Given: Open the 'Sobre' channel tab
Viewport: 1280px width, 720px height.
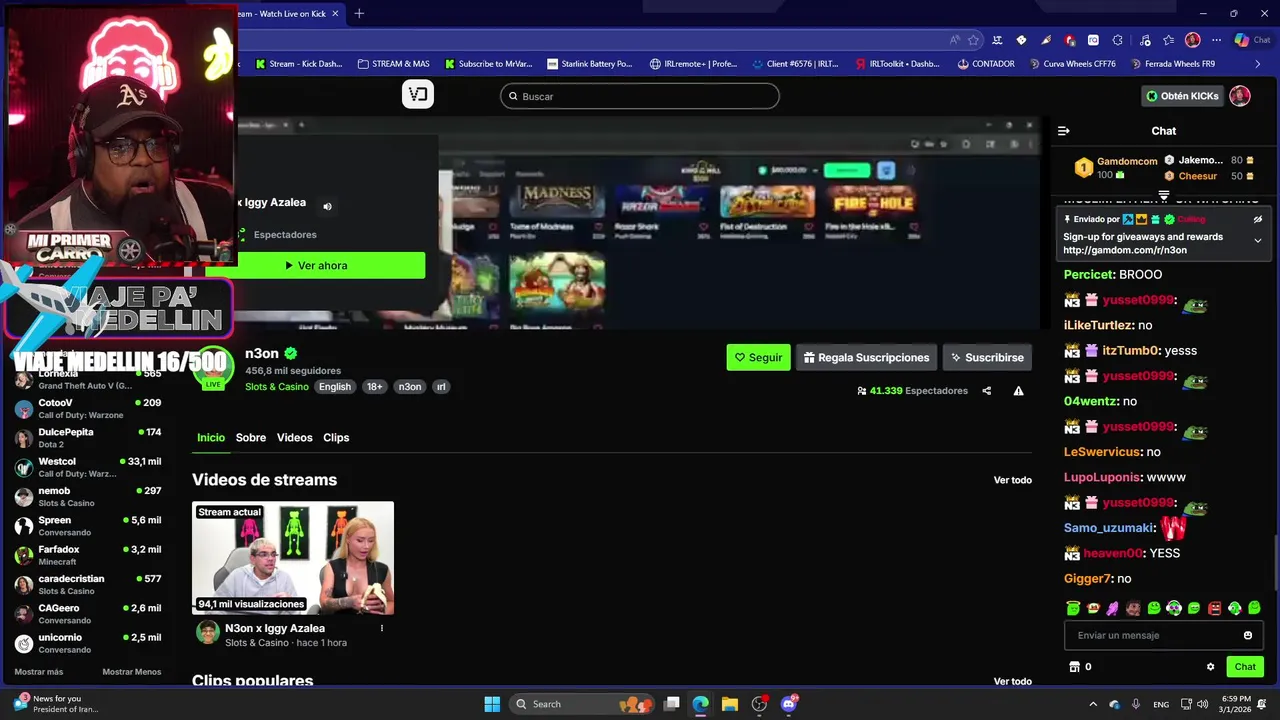Looking at the screenshot, I should click(251, 438).
